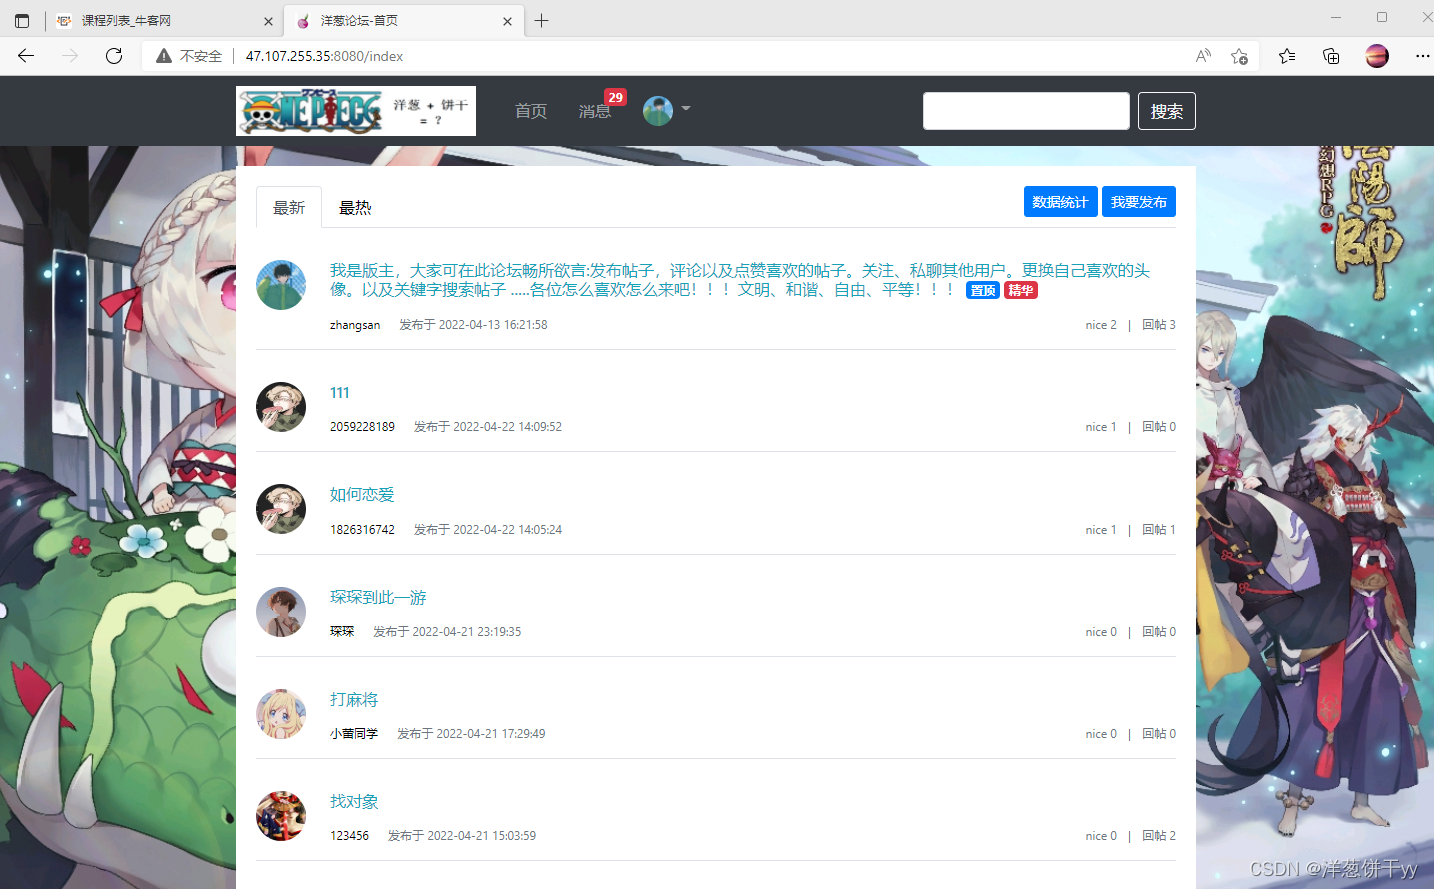Image resolution: width=1434 pixels, height=889 pixels.
Task: Click username zhangsan
Action: [355, 325]
